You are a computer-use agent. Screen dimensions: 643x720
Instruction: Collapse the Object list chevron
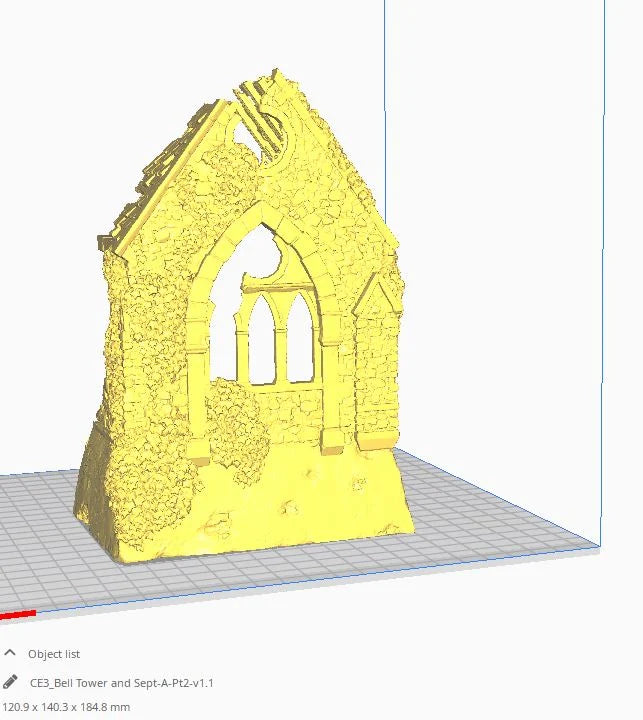click(11, 654)
